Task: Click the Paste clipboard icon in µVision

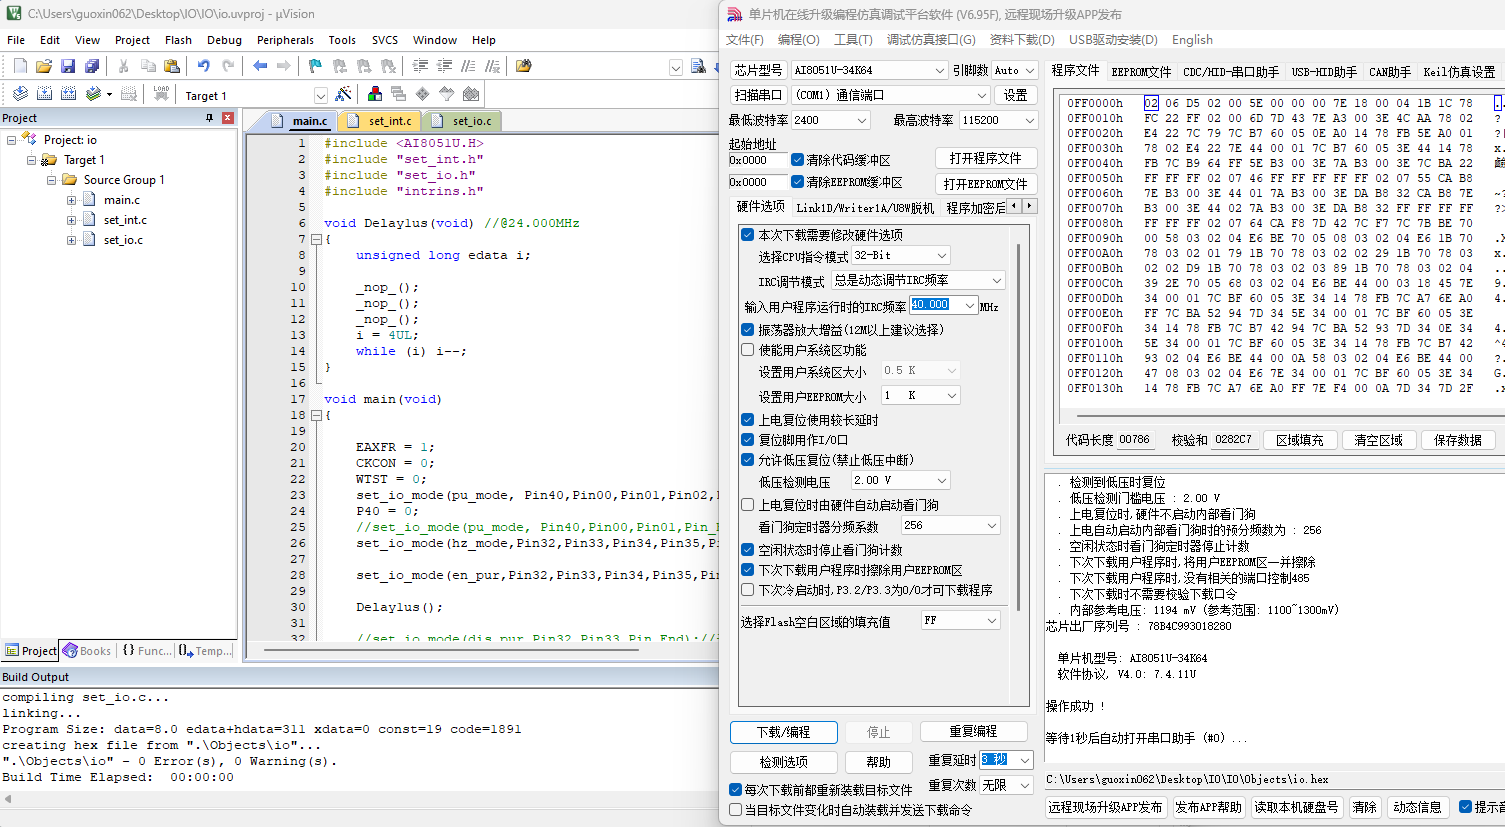Action: pyautogui.click(x=172, y=66)
